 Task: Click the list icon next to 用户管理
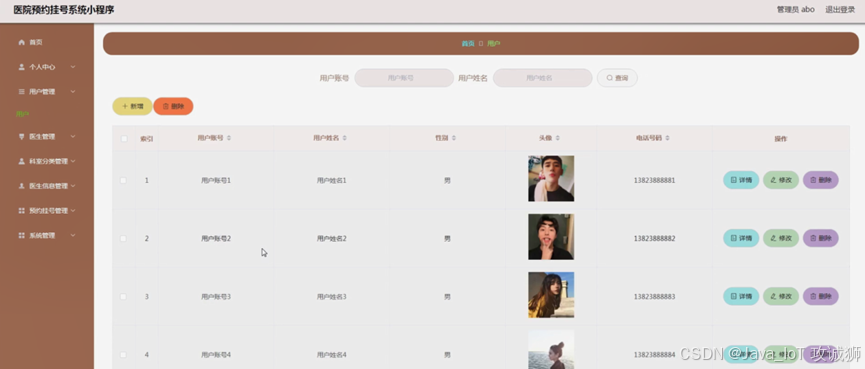(x=22, y=92)
